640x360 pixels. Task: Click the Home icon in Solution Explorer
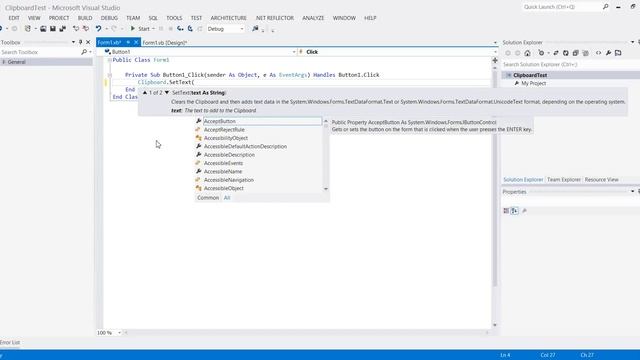point(527,53)
